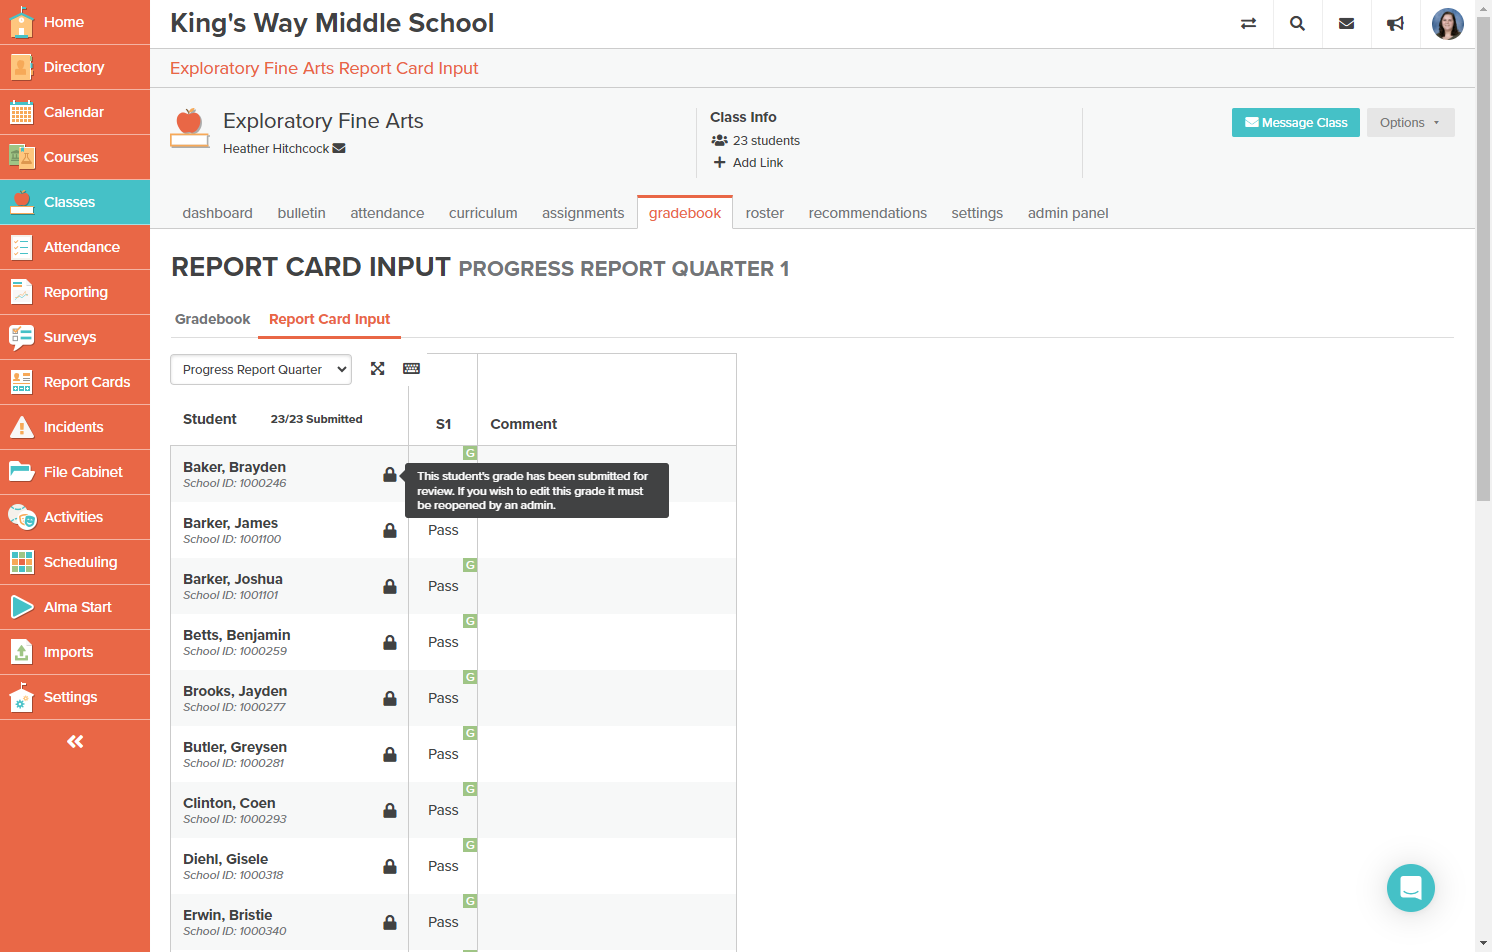
Task: Open the messages envelope icon in header
Action: (1346, 23)
